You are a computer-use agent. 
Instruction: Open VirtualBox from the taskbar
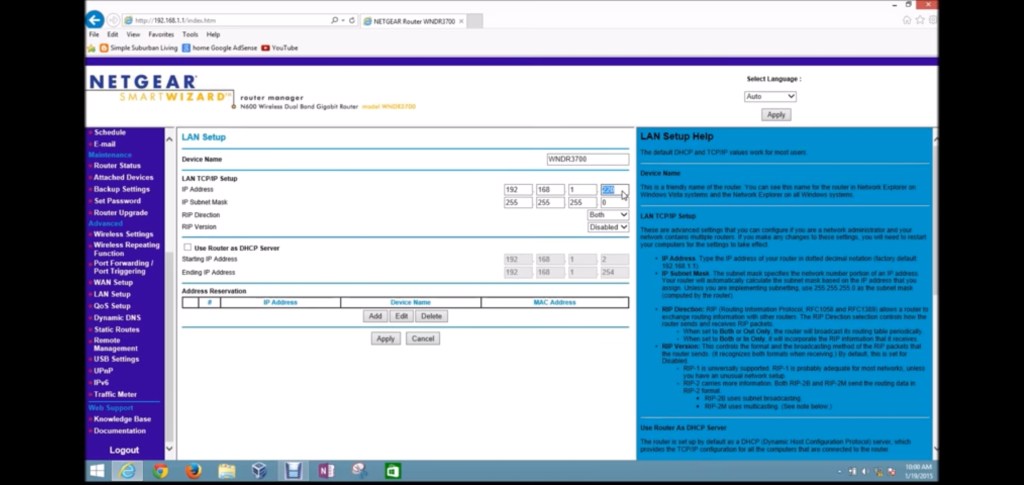click(259, 471)
